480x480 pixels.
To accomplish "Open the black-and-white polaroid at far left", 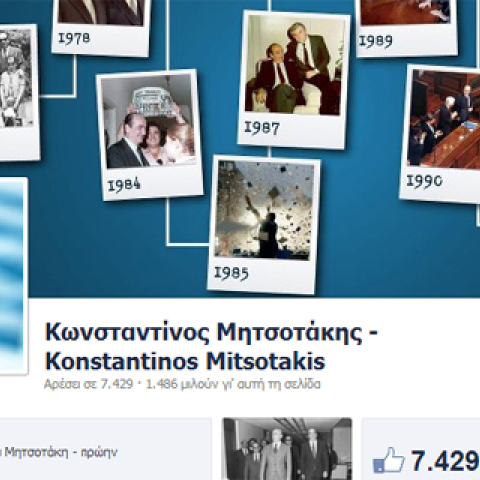I will pos(18,92).
